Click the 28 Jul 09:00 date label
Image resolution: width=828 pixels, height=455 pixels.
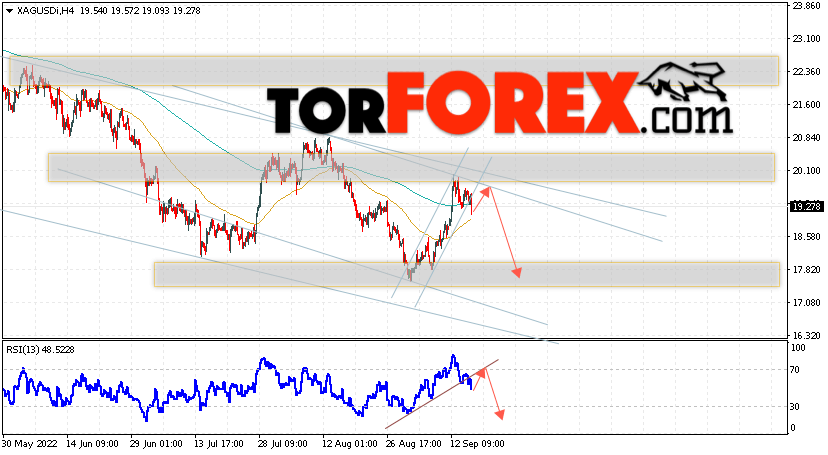click(x=284, y=444)
